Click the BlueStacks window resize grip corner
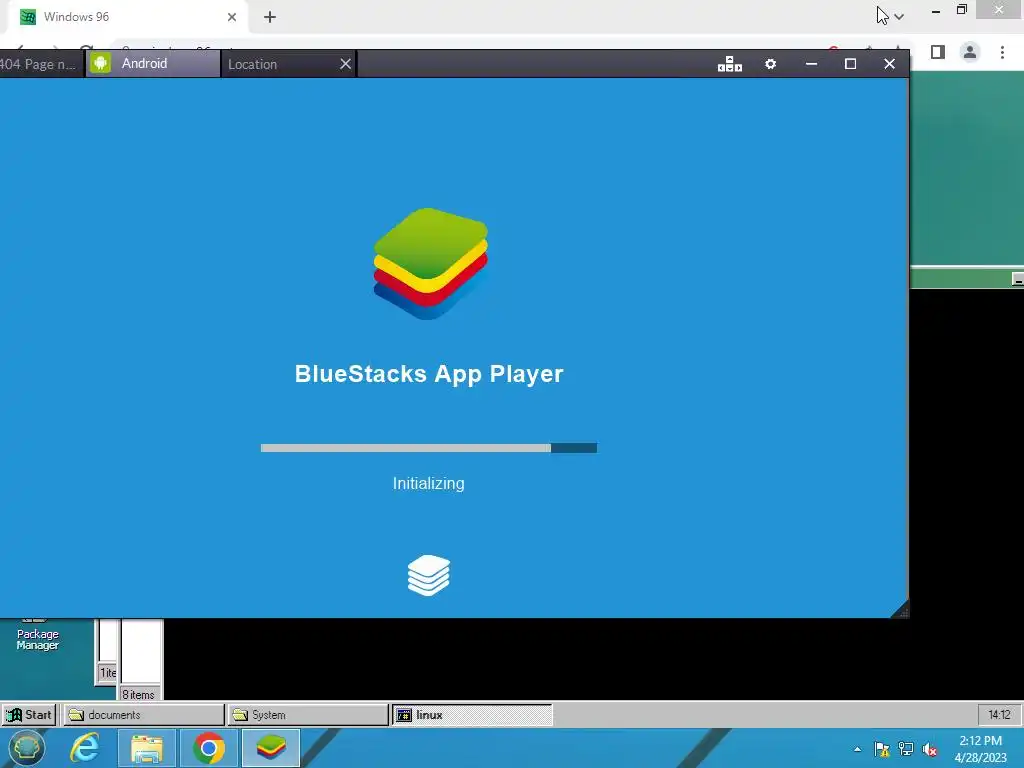The width and height of the screenshot is (1024, 768). [901, 610]
